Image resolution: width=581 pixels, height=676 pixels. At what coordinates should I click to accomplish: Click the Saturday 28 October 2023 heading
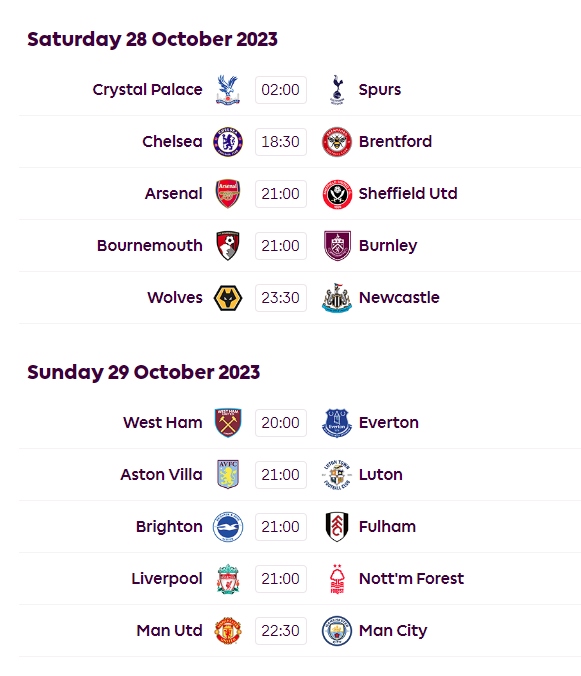tap(152, 39)
